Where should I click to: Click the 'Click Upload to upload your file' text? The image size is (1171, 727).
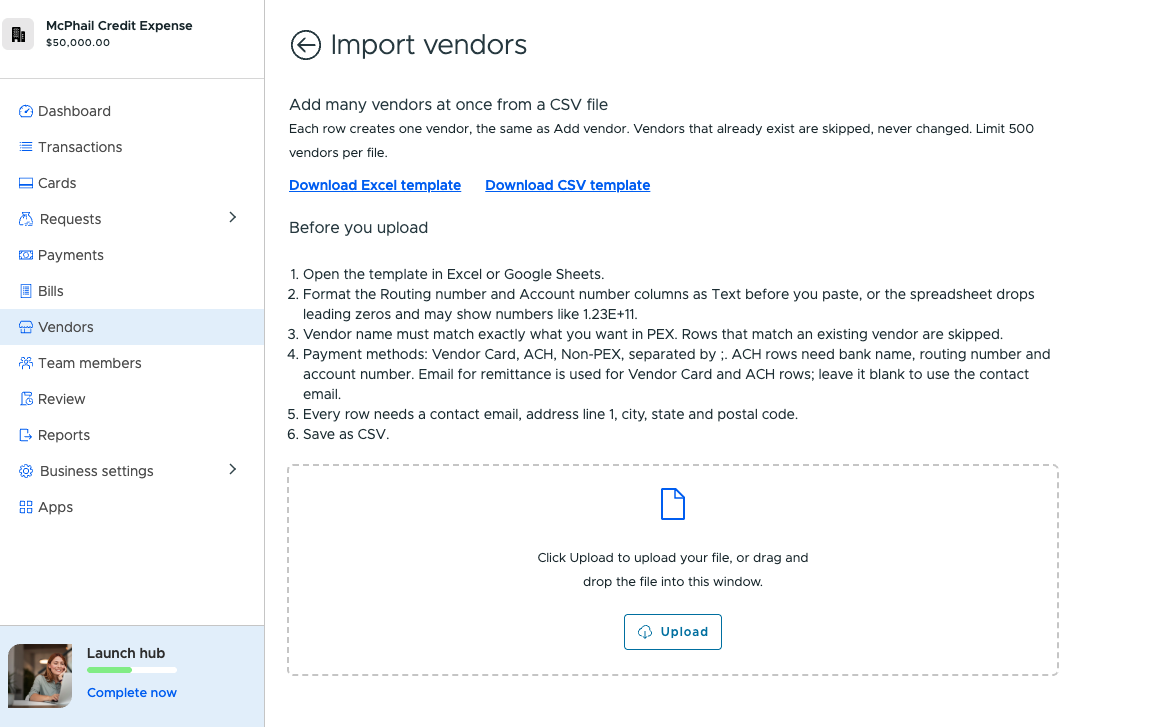(x=673, y=569)
